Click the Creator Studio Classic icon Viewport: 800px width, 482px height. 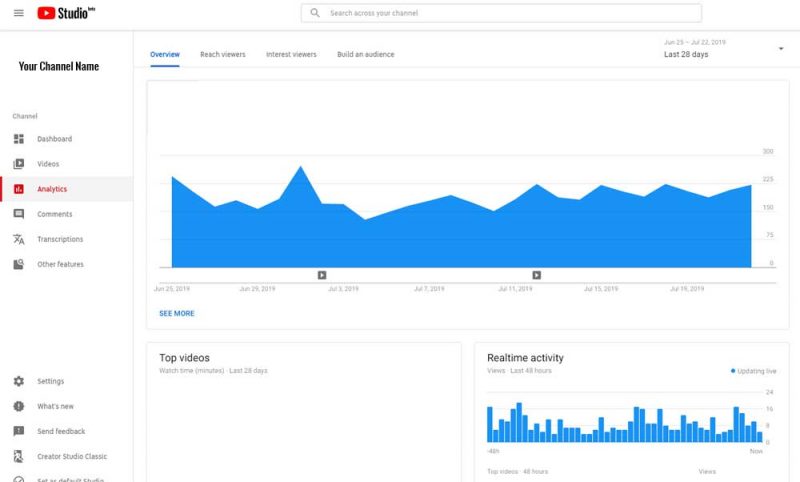(x=19, y=456)
